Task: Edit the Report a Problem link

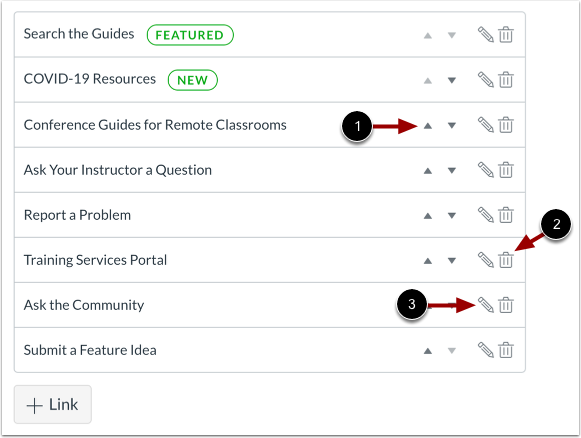Action: (485, 215)
